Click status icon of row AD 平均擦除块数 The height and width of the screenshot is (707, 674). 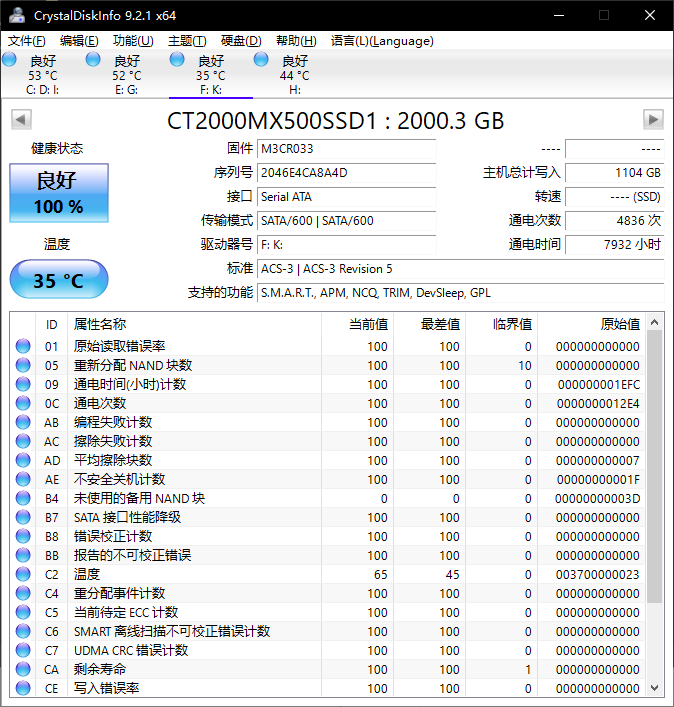tap(23, 460)
